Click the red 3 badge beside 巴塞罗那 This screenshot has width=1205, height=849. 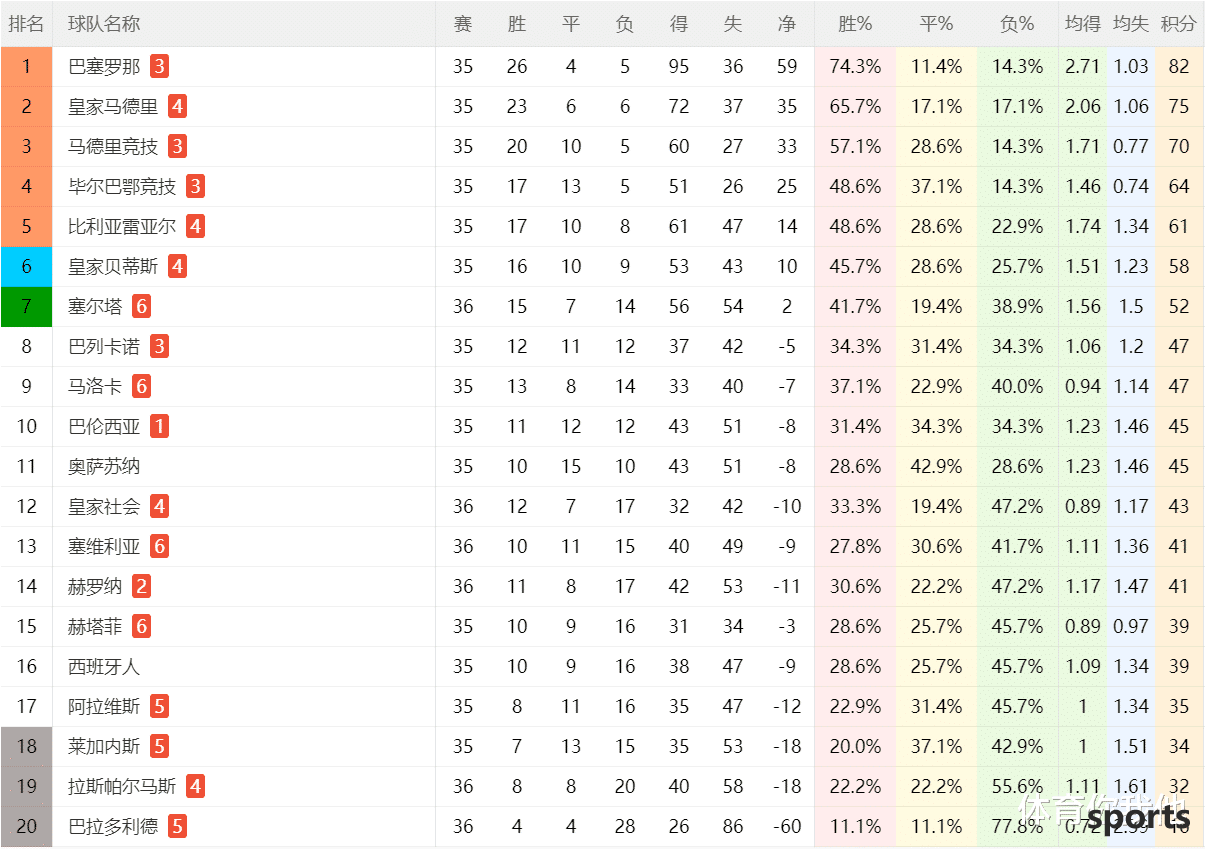tap(159, 67)
